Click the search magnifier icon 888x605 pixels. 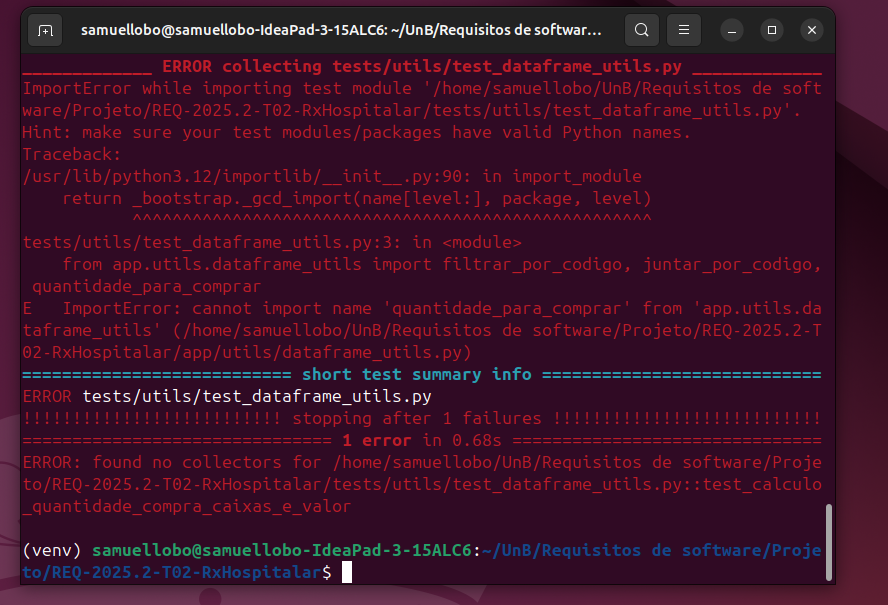point(642,30)
